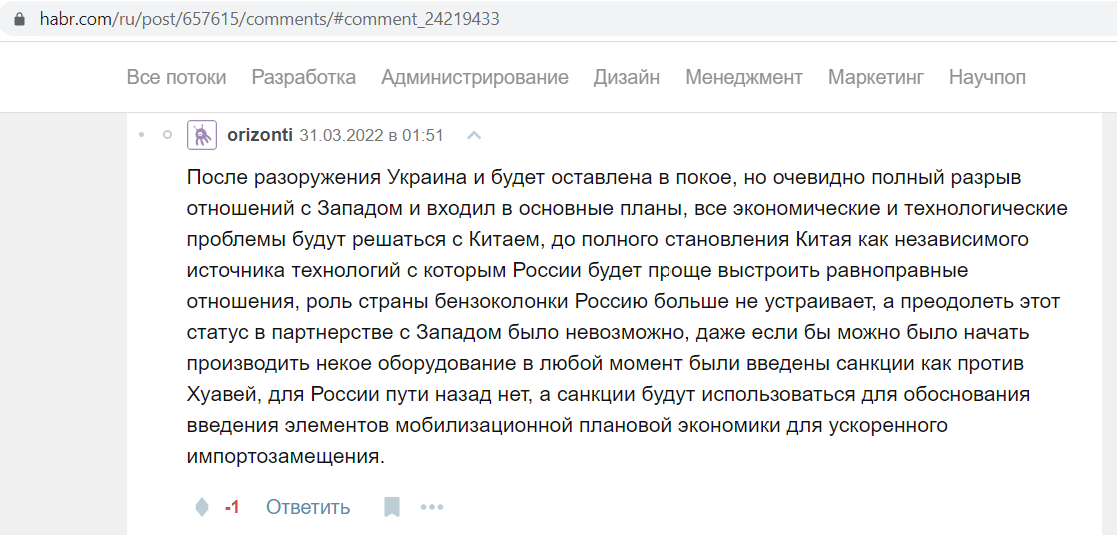Viewport: 1117px width, 535px height.
Task: Select the Администрирование tab
Action: click(474, 78)
